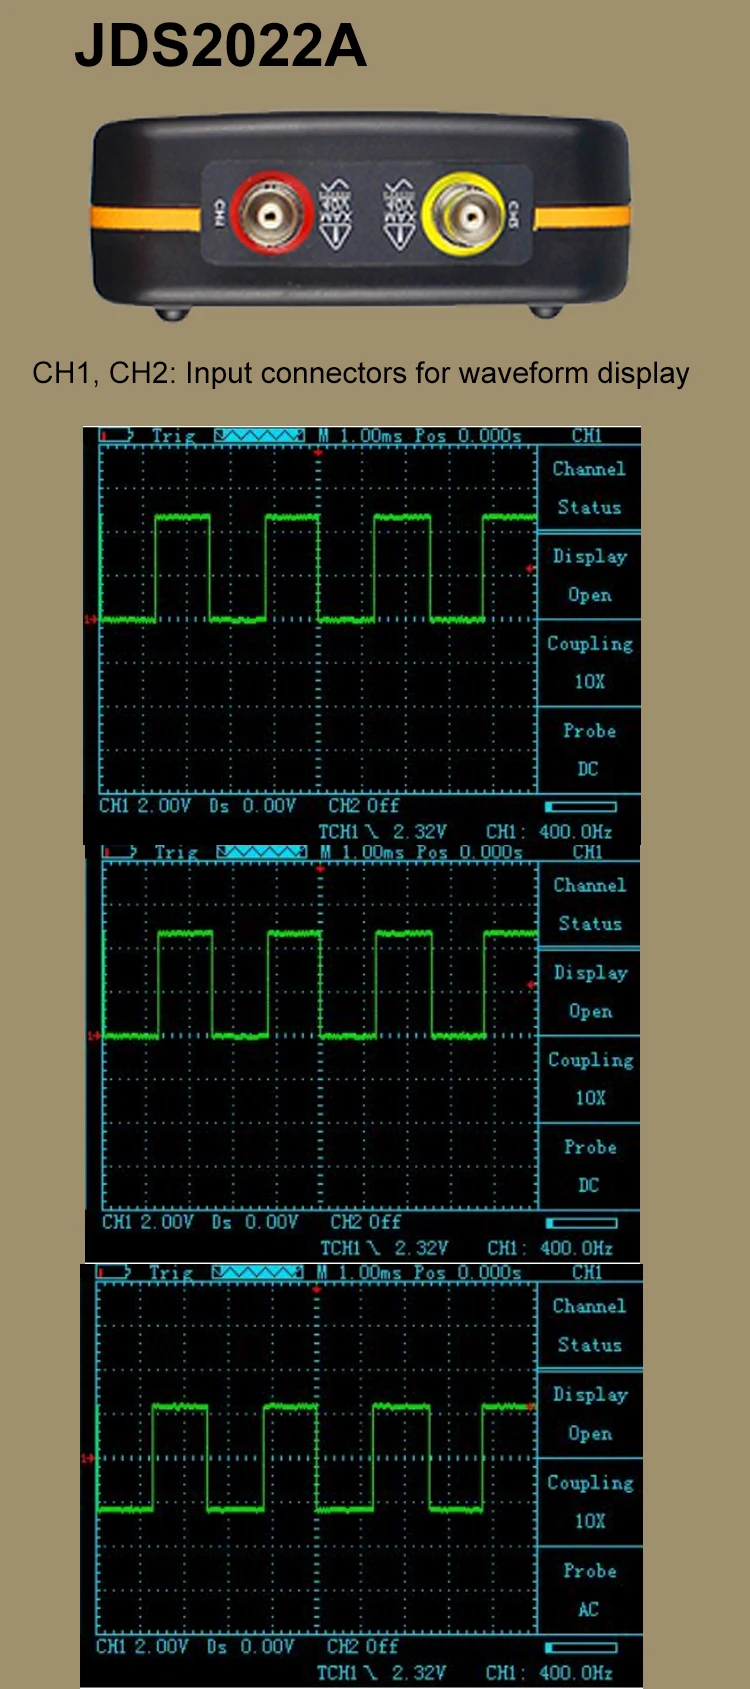The height and width of the screenshot is (1689, 750).
Task: Click the CH1 ground marker in the second screen
Action: click(x=94, y=1036)
